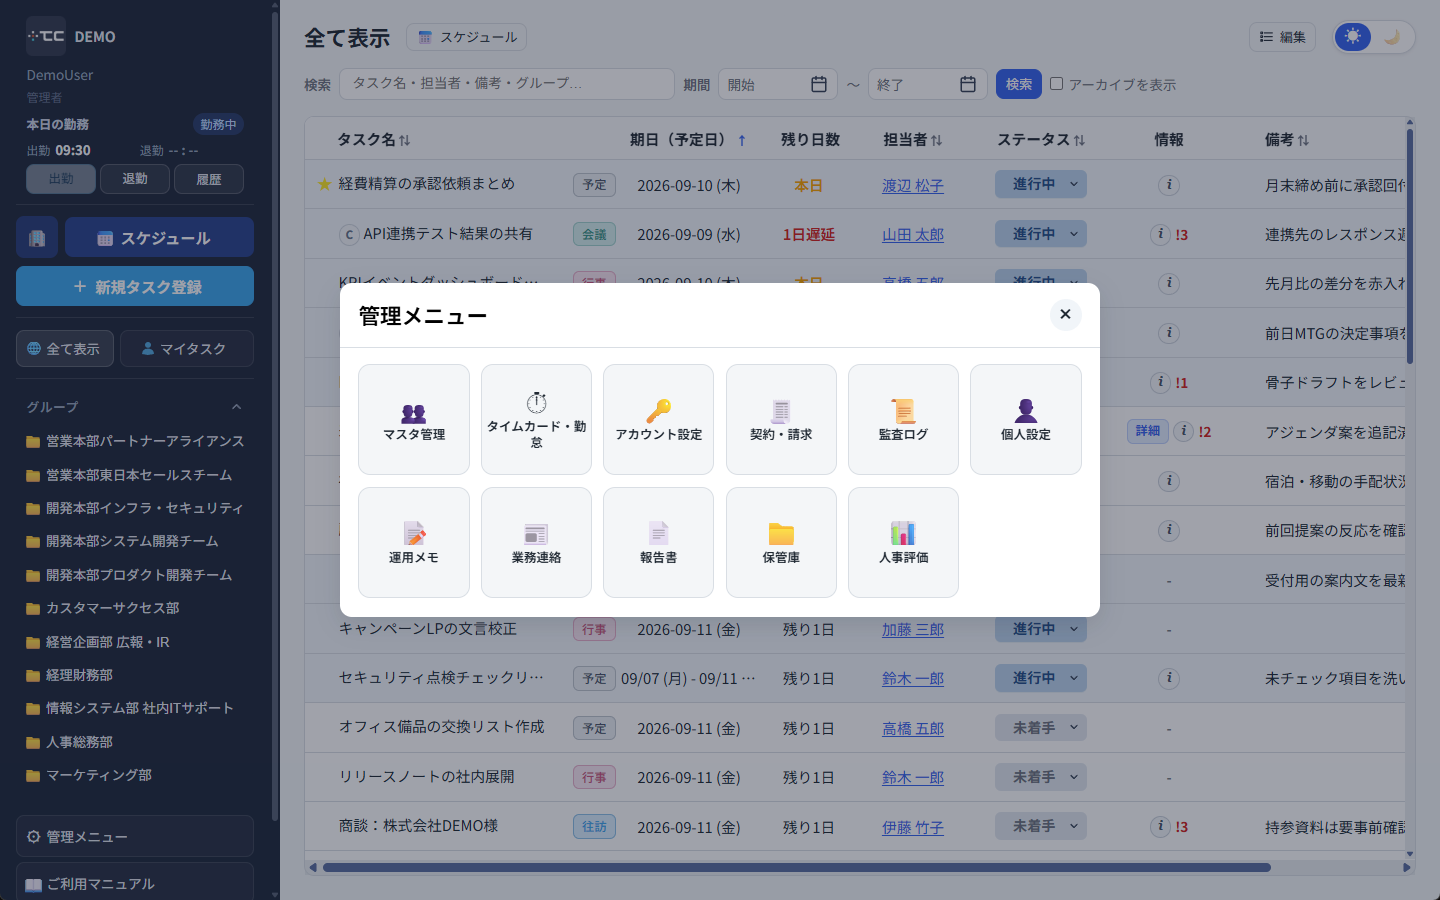Switch to light mode sun toggle

(x=1353, y=37)
